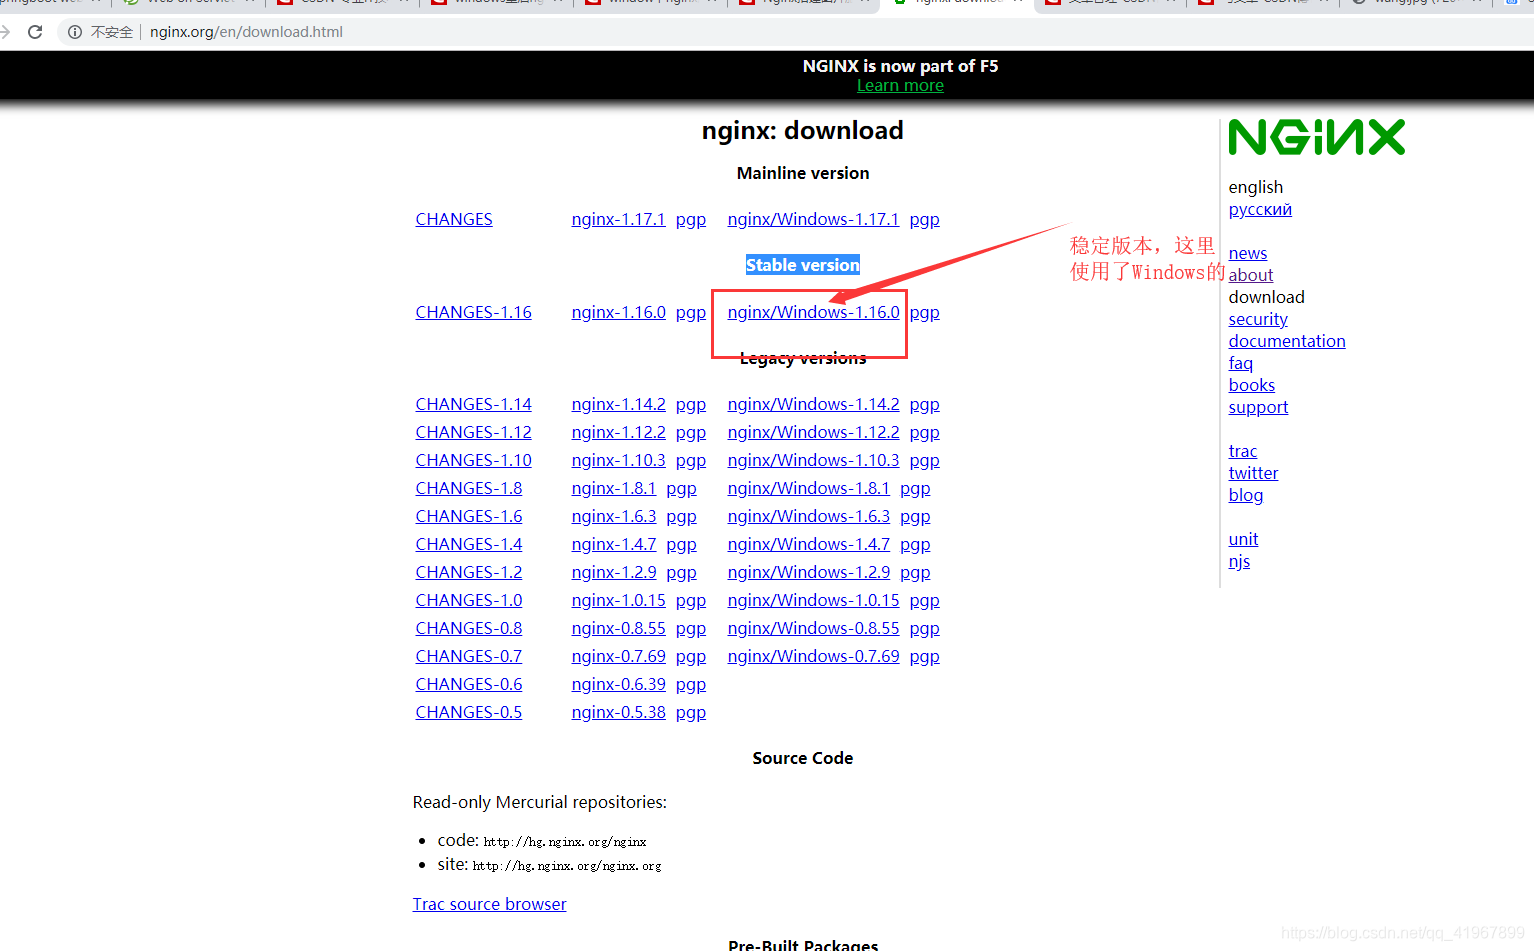The height and width of the screenshot is (951, 1534).
Task: Open the books sidebar link
Action: point(1251,385)
